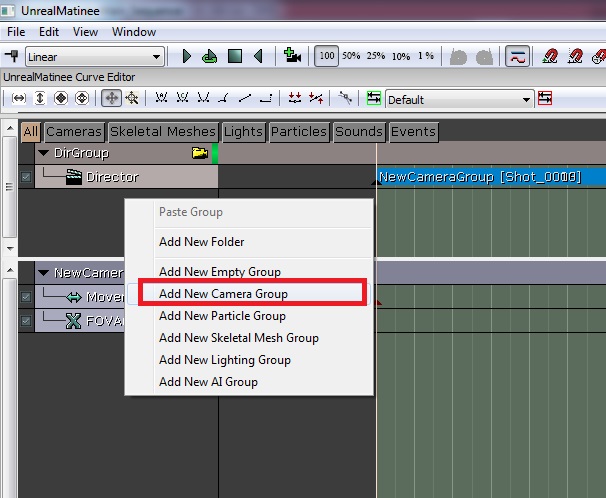Open the File menu
Image resolution: width=606 pixels, height=498 pixels.
[16, 32]
